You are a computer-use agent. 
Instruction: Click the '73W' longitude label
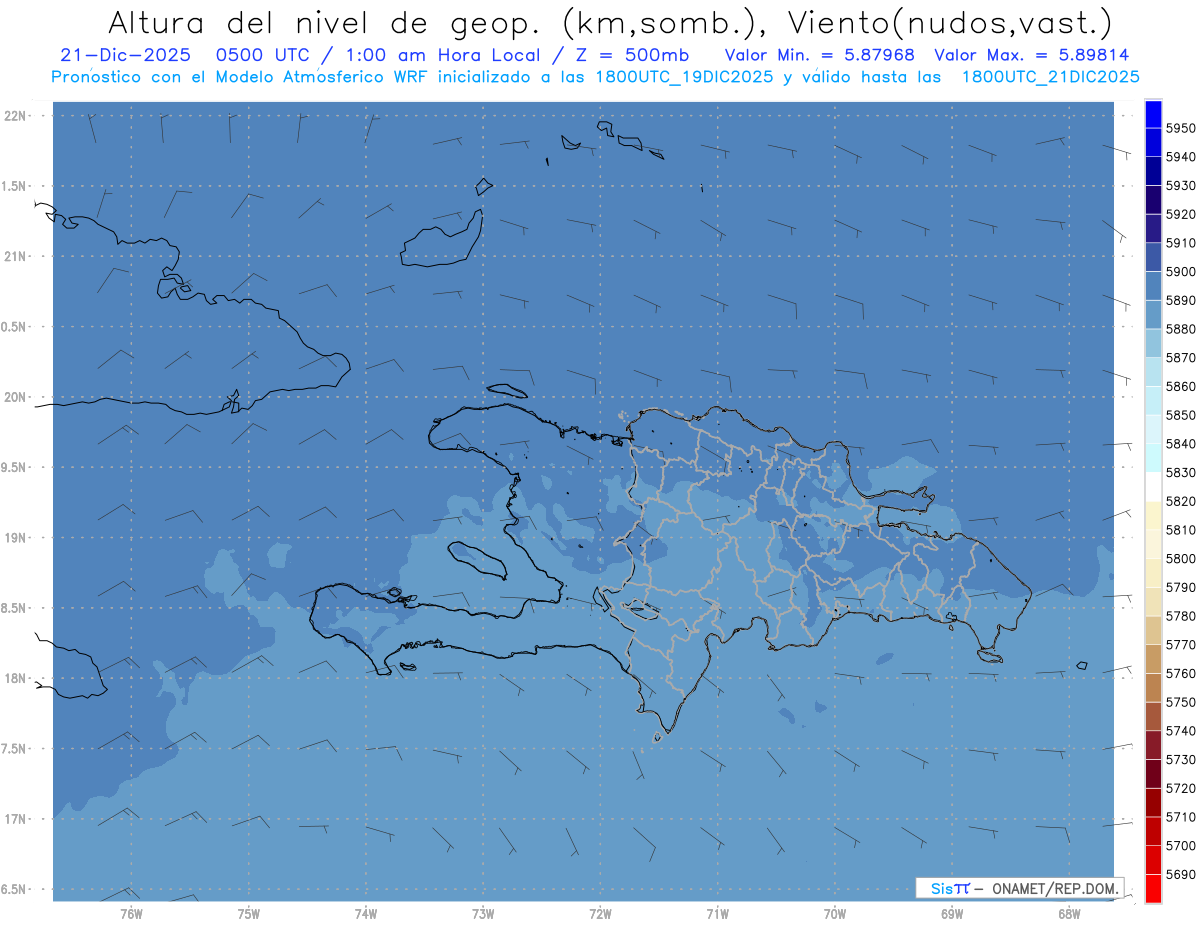[x=483, y=914]
